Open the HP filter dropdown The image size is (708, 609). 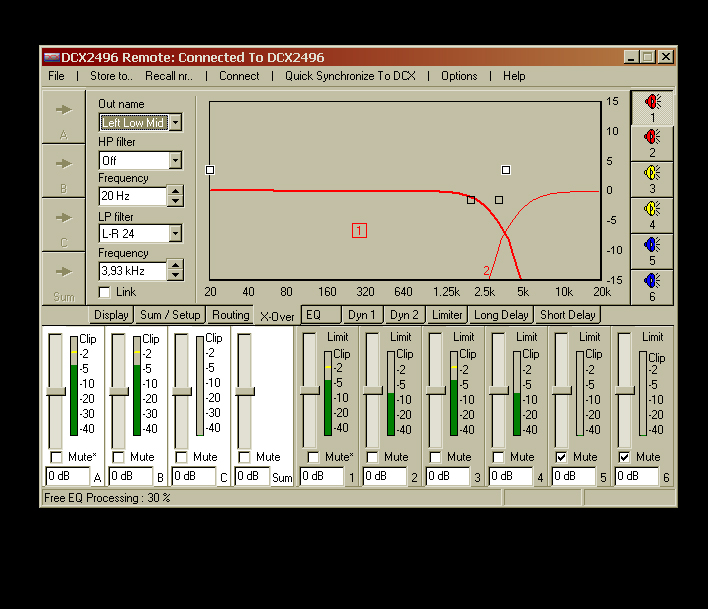click(175, 160)
